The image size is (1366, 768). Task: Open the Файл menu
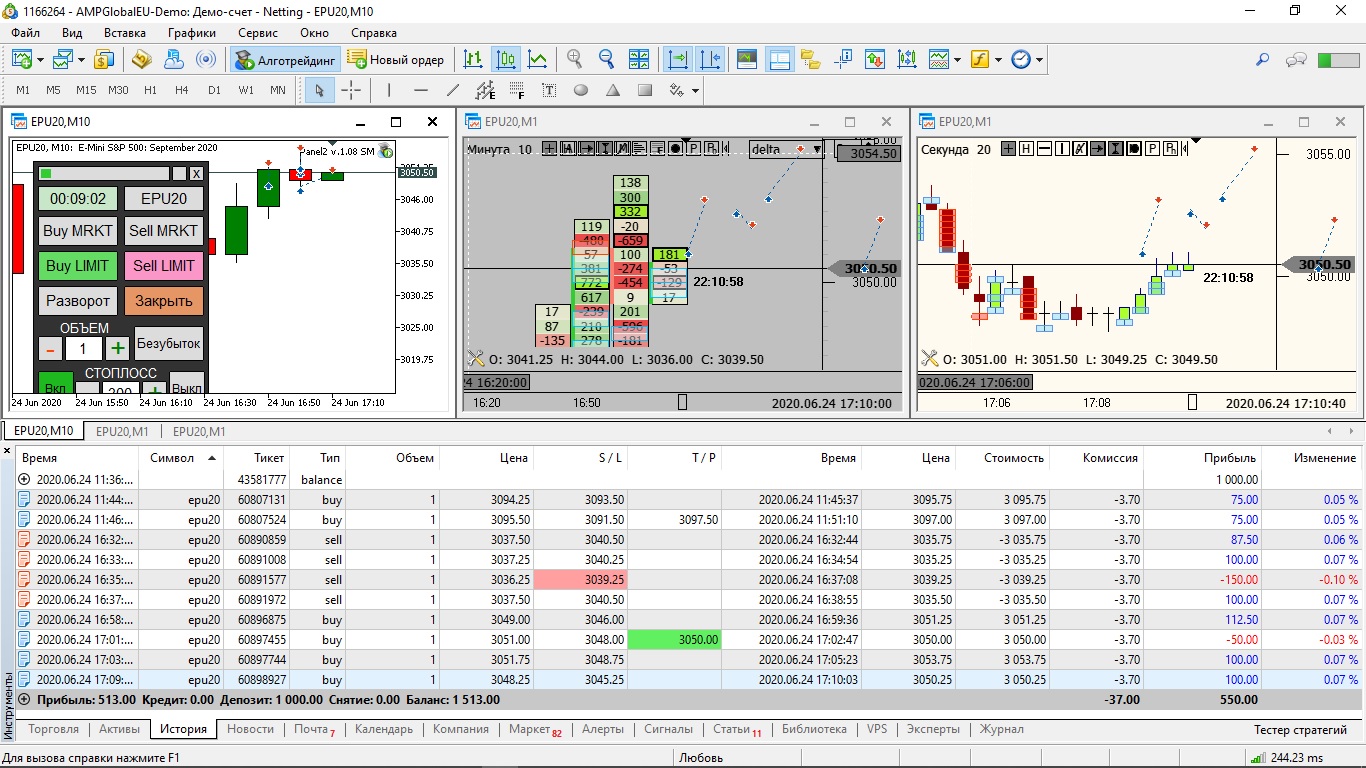pos(26,33)
